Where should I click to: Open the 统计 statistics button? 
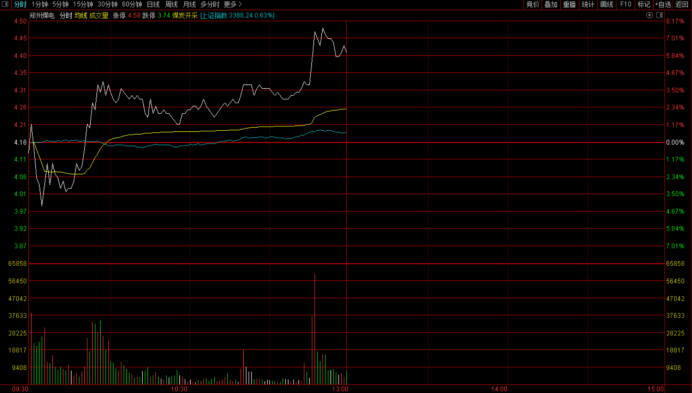coord(588,4)
